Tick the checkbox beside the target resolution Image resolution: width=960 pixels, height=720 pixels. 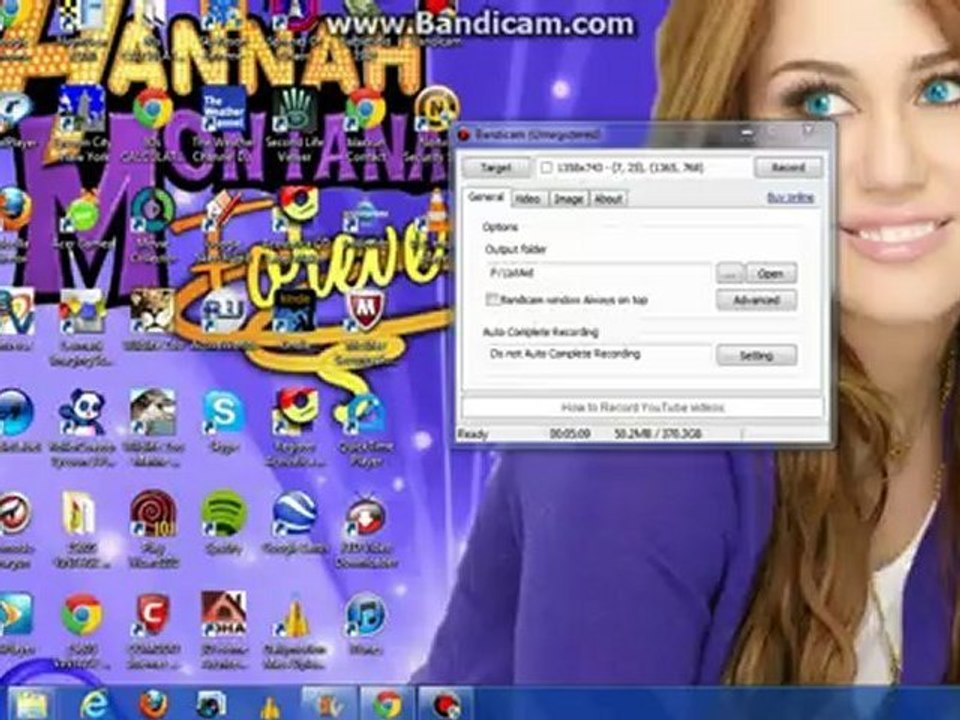[x=547, y=167]
